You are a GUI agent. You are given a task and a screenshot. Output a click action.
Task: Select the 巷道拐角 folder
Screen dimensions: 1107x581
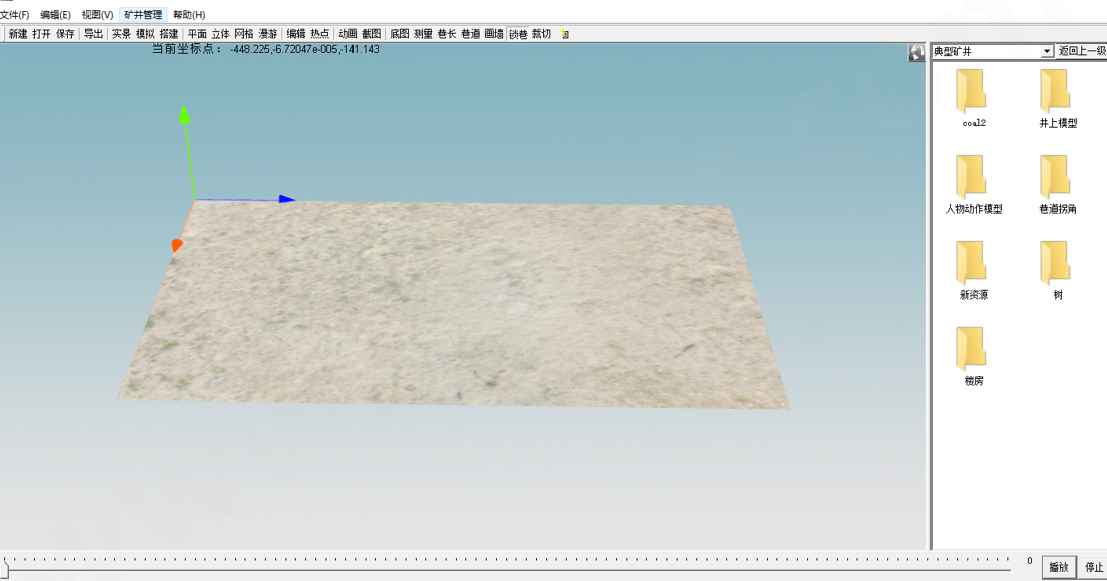click(1058, 184)
